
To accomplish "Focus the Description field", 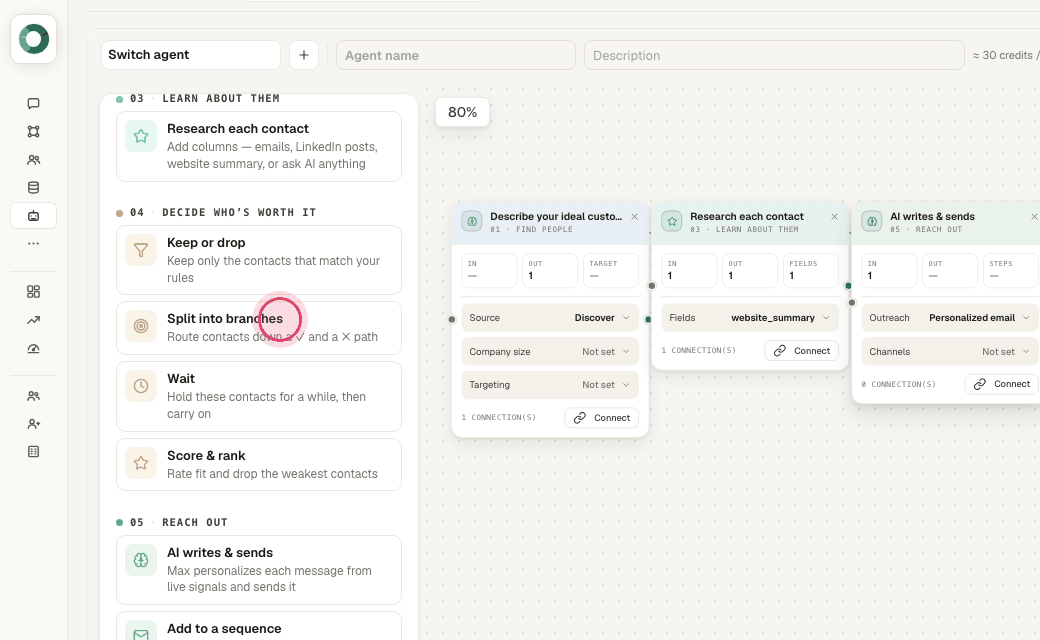I will click(x=774, y=55).
